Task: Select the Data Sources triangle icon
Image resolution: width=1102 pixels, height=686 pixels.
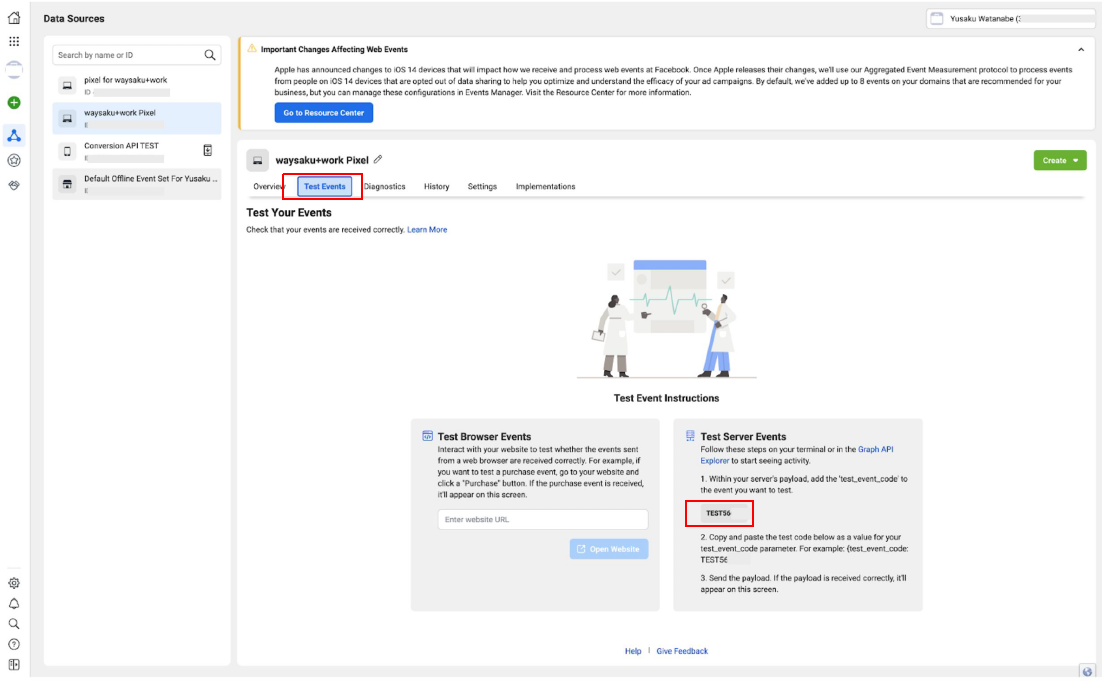Action: [x=14, y=135]
